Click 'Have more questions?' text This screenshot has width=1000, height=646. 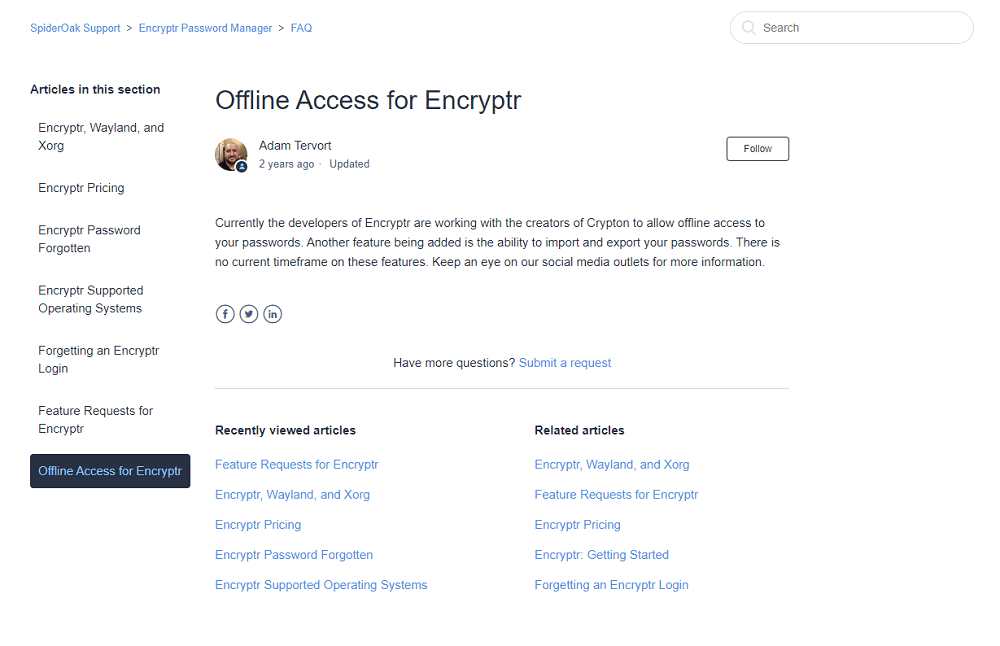pos(453,363)
